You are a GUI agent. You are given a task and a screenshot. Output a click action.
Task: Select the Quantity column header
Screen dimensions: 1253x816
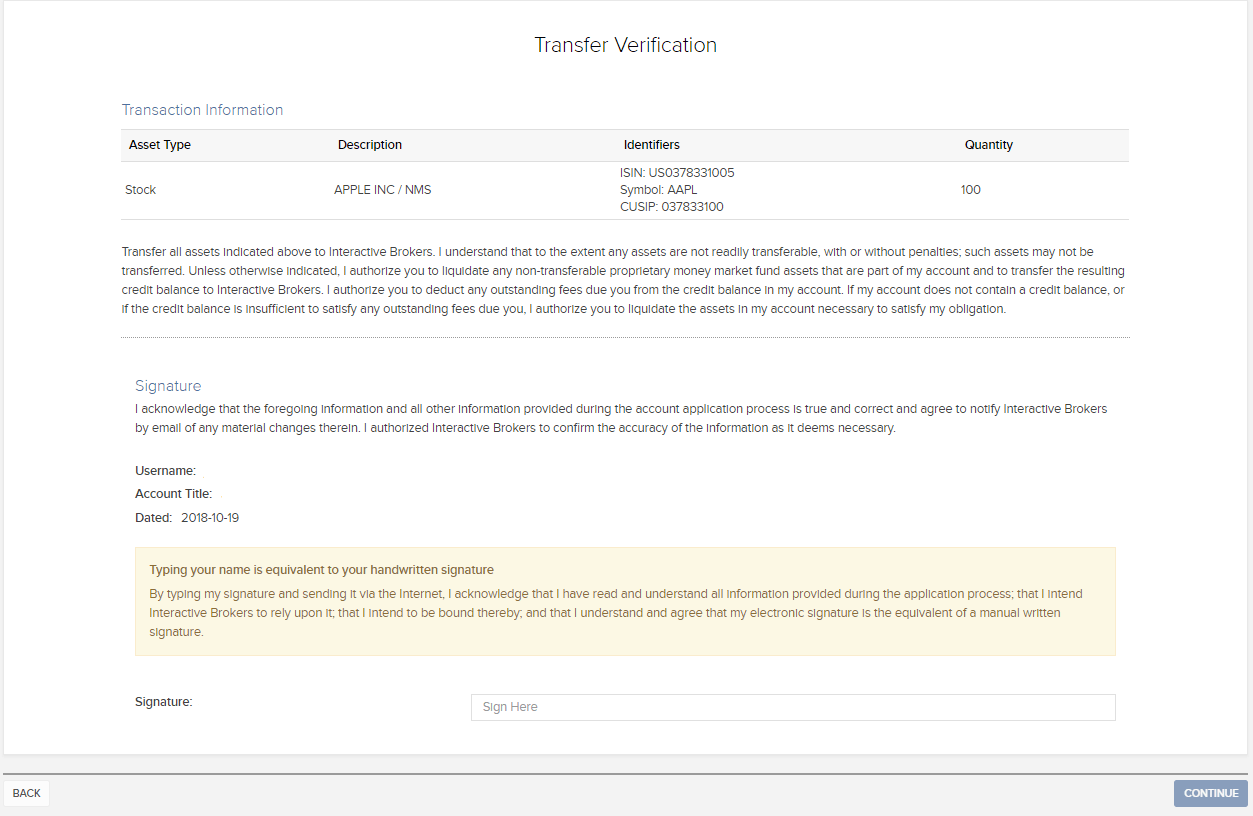coord(989,145)
